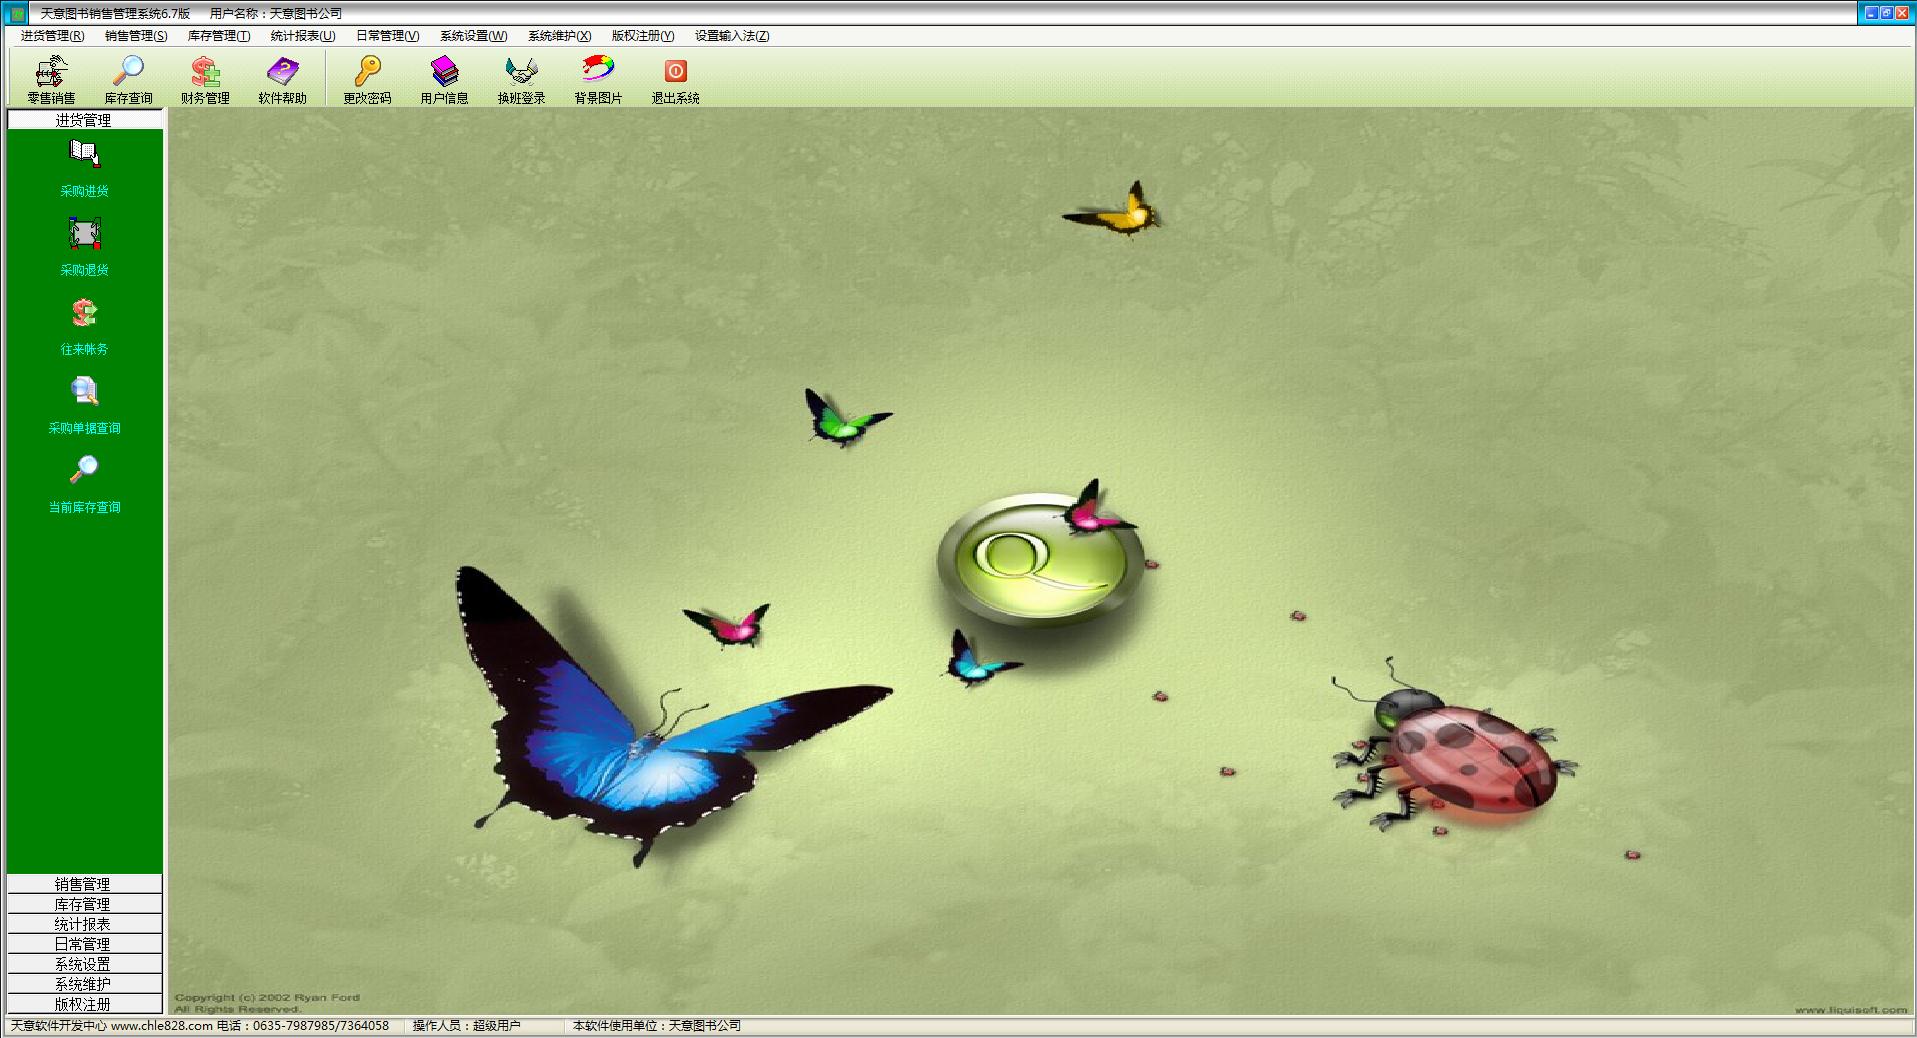Select 采购退货 sidebar icon
This screenshot has height=1038, width=1917.
pos(84,247)
